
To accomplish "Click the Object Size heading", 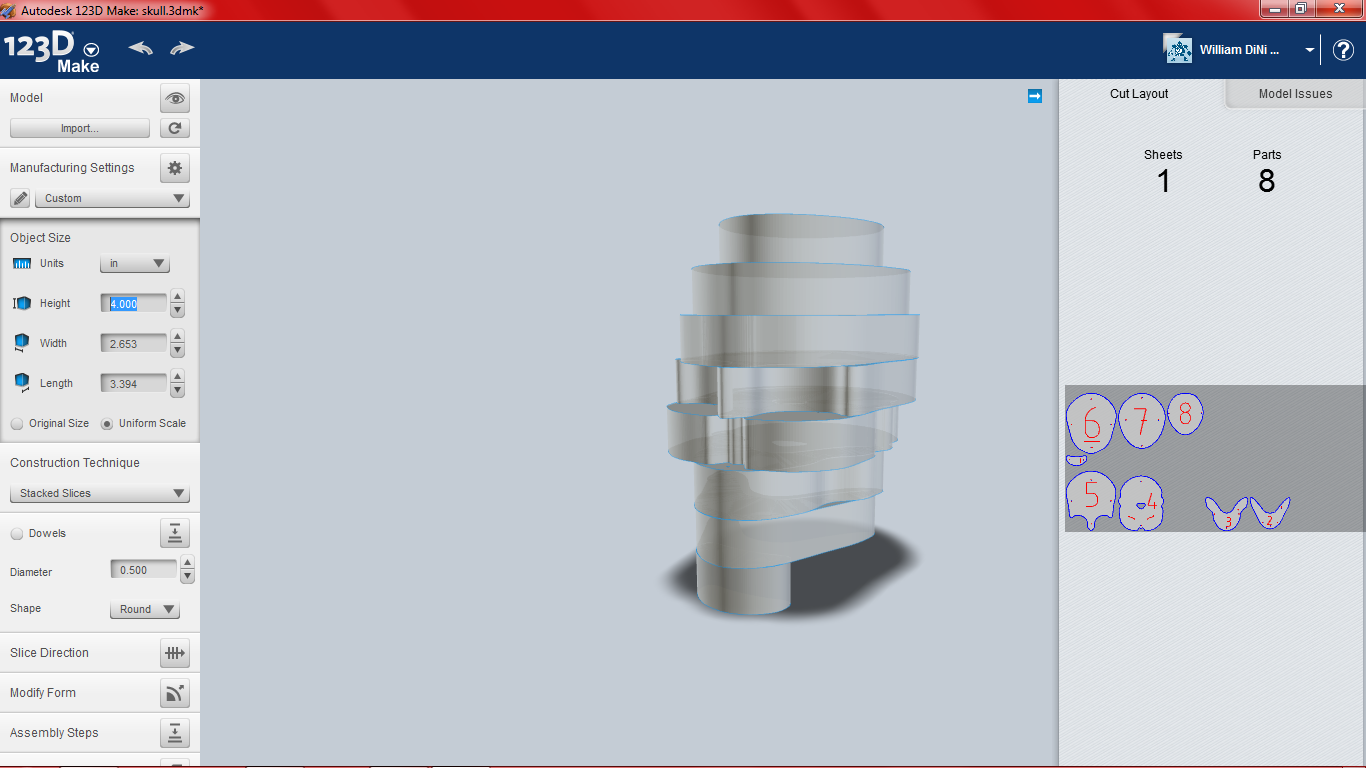I will pyautogui.click(x=40, y=238).
